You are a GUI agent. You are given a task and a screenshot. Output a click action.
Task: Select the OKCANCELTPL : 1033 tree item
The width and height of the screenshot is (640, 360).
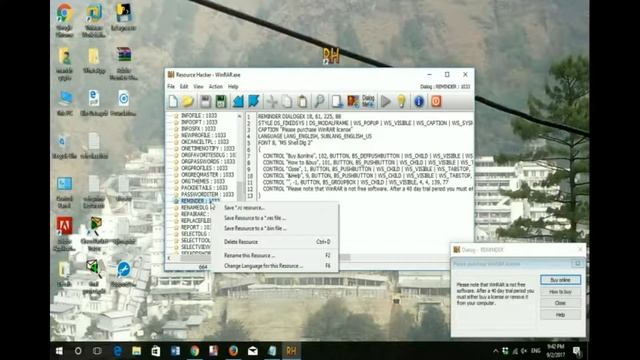(x=205, y=142)
